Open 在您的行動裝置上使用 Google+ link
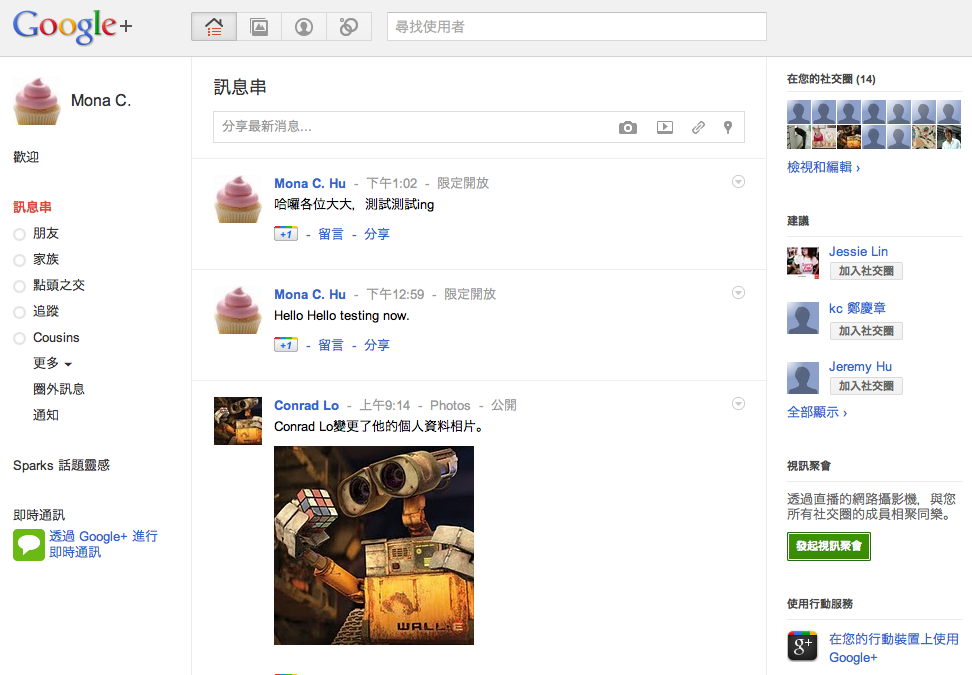This screenshot has width=972, height=675. (893, 648)
